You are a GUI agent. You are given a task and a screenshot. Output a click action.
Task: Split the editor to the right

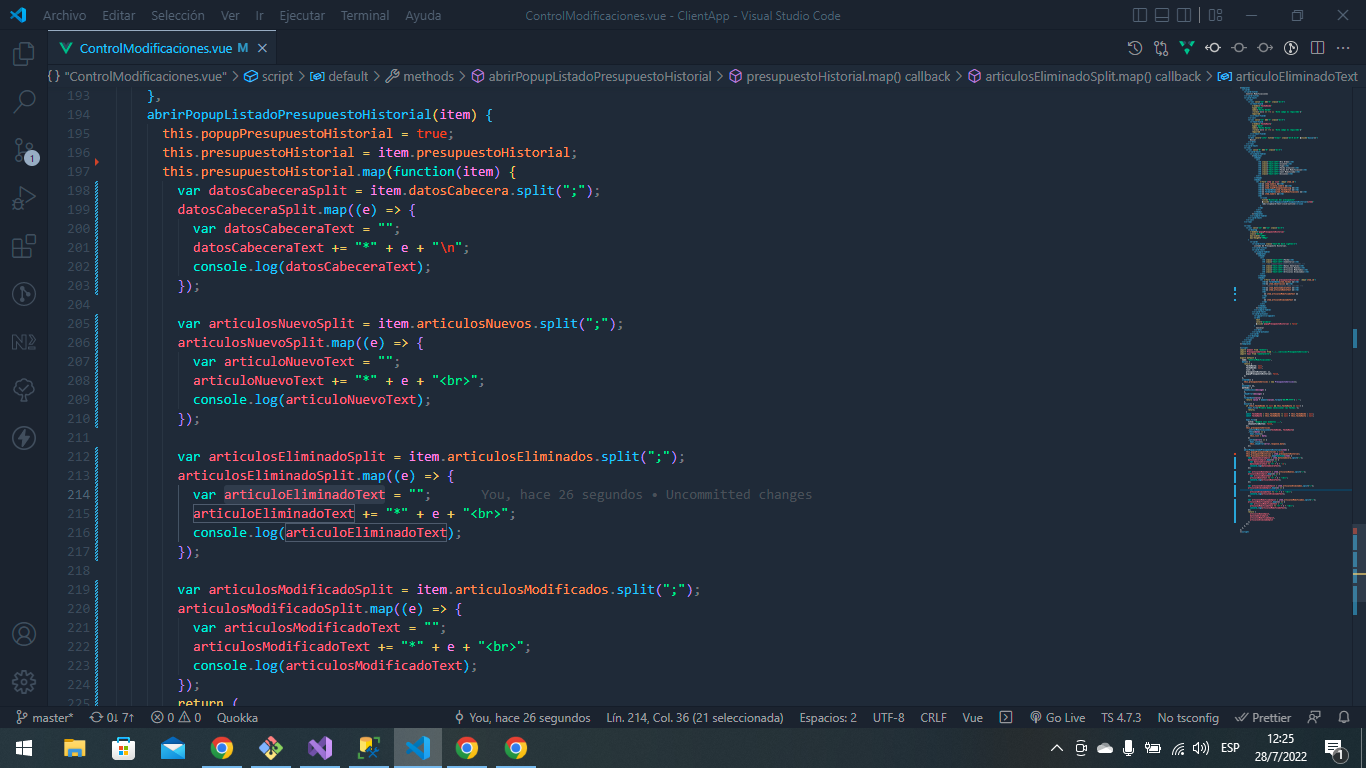tap(1317, 48)
